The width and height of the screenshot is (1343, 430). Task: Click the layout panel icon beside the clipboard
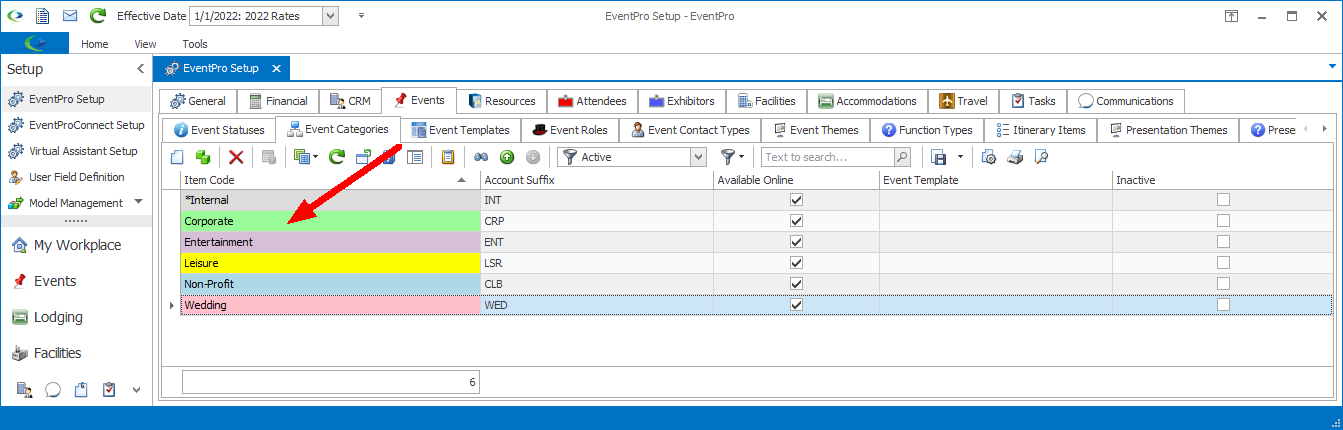pyautogui.click(x=415, y=157)
